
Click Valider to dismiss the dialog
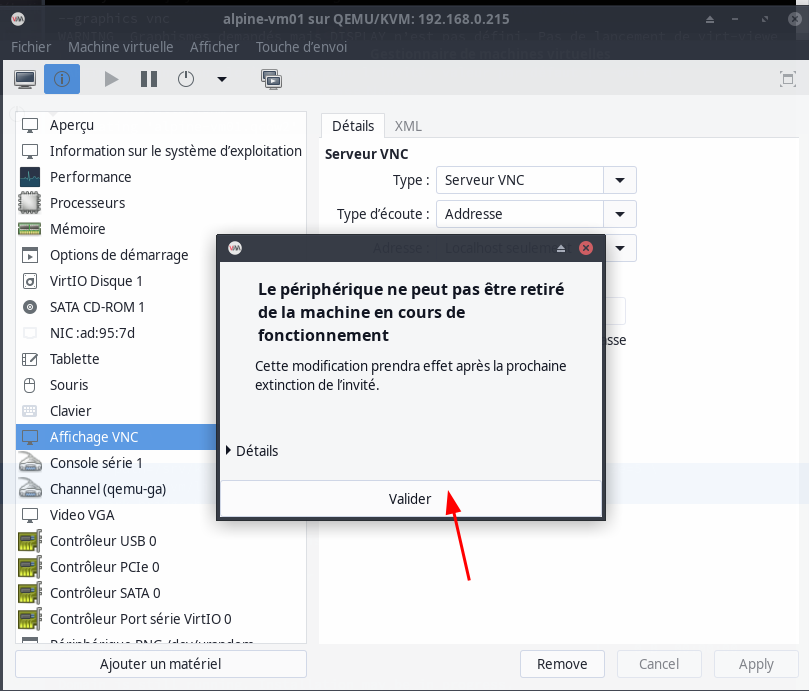(410, 499)
